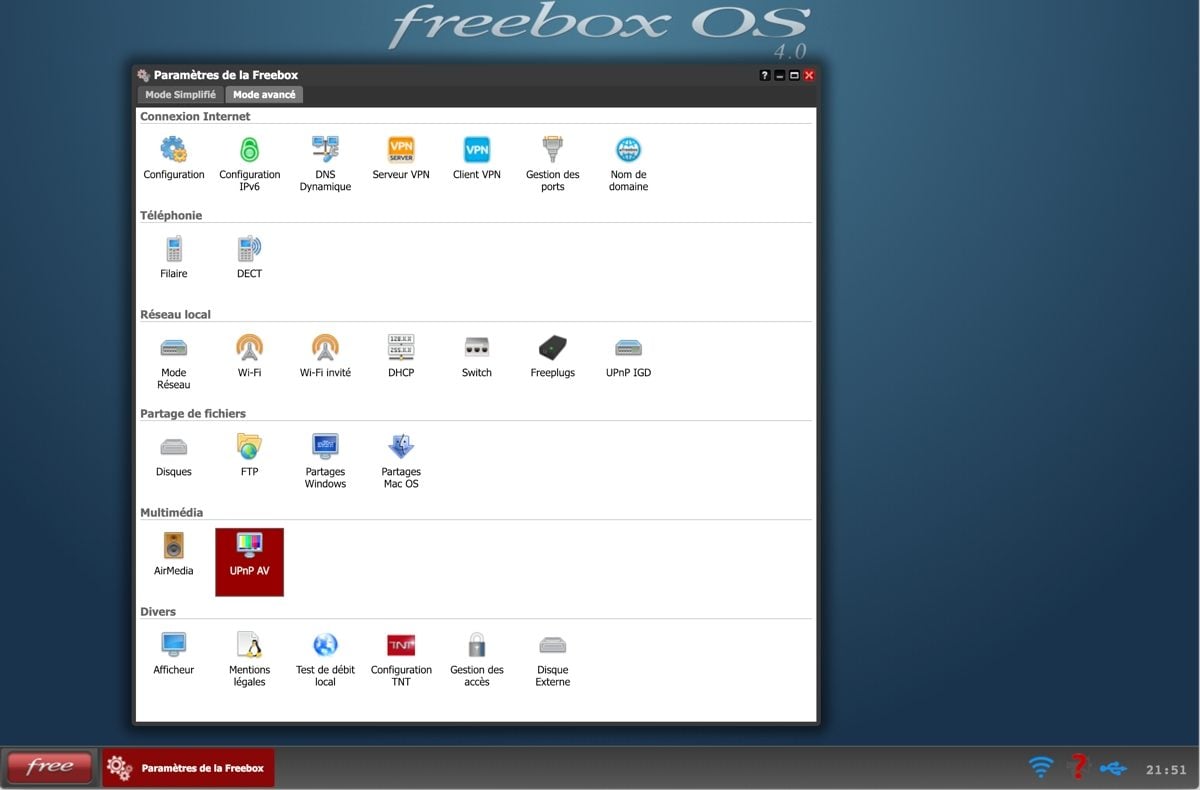Open Filaire telephony settings

174,258
